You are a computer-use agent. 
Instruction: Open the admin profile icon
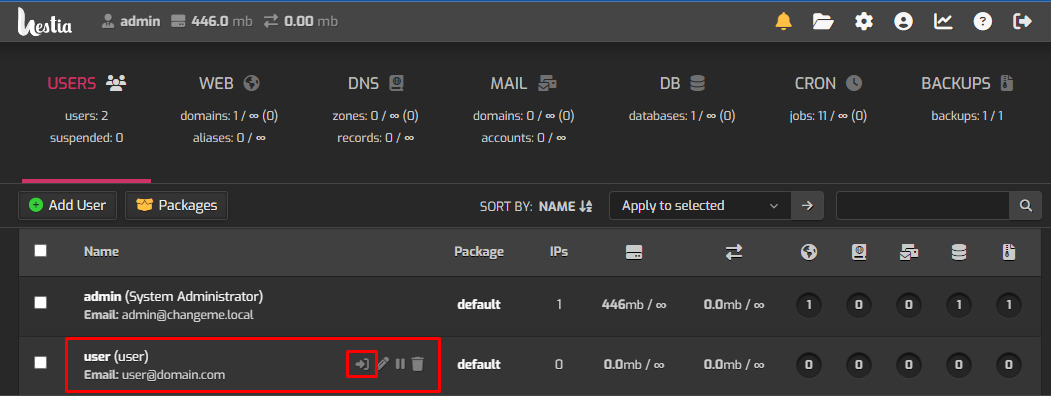[x=903, y=21]
